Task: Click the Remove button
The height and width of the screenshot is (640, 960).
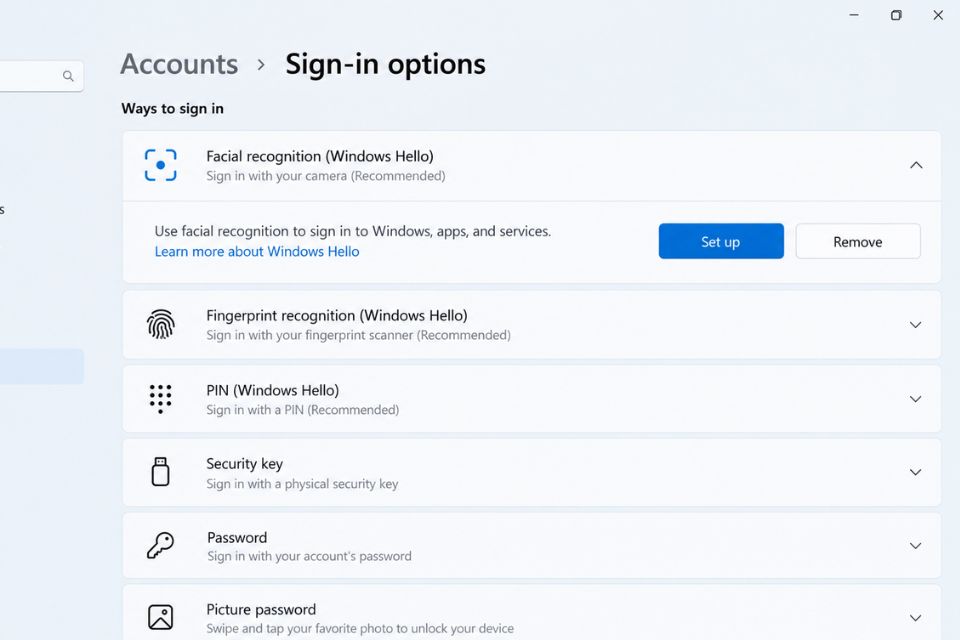Action: tap(858, 241)
